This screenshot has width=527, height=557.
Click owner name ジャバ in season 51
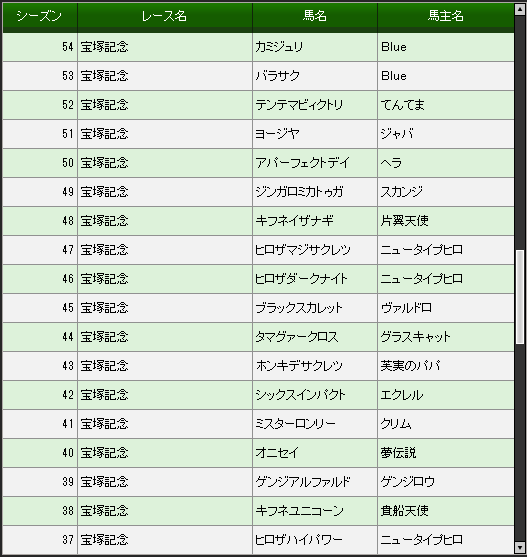(x=397, y=134)
